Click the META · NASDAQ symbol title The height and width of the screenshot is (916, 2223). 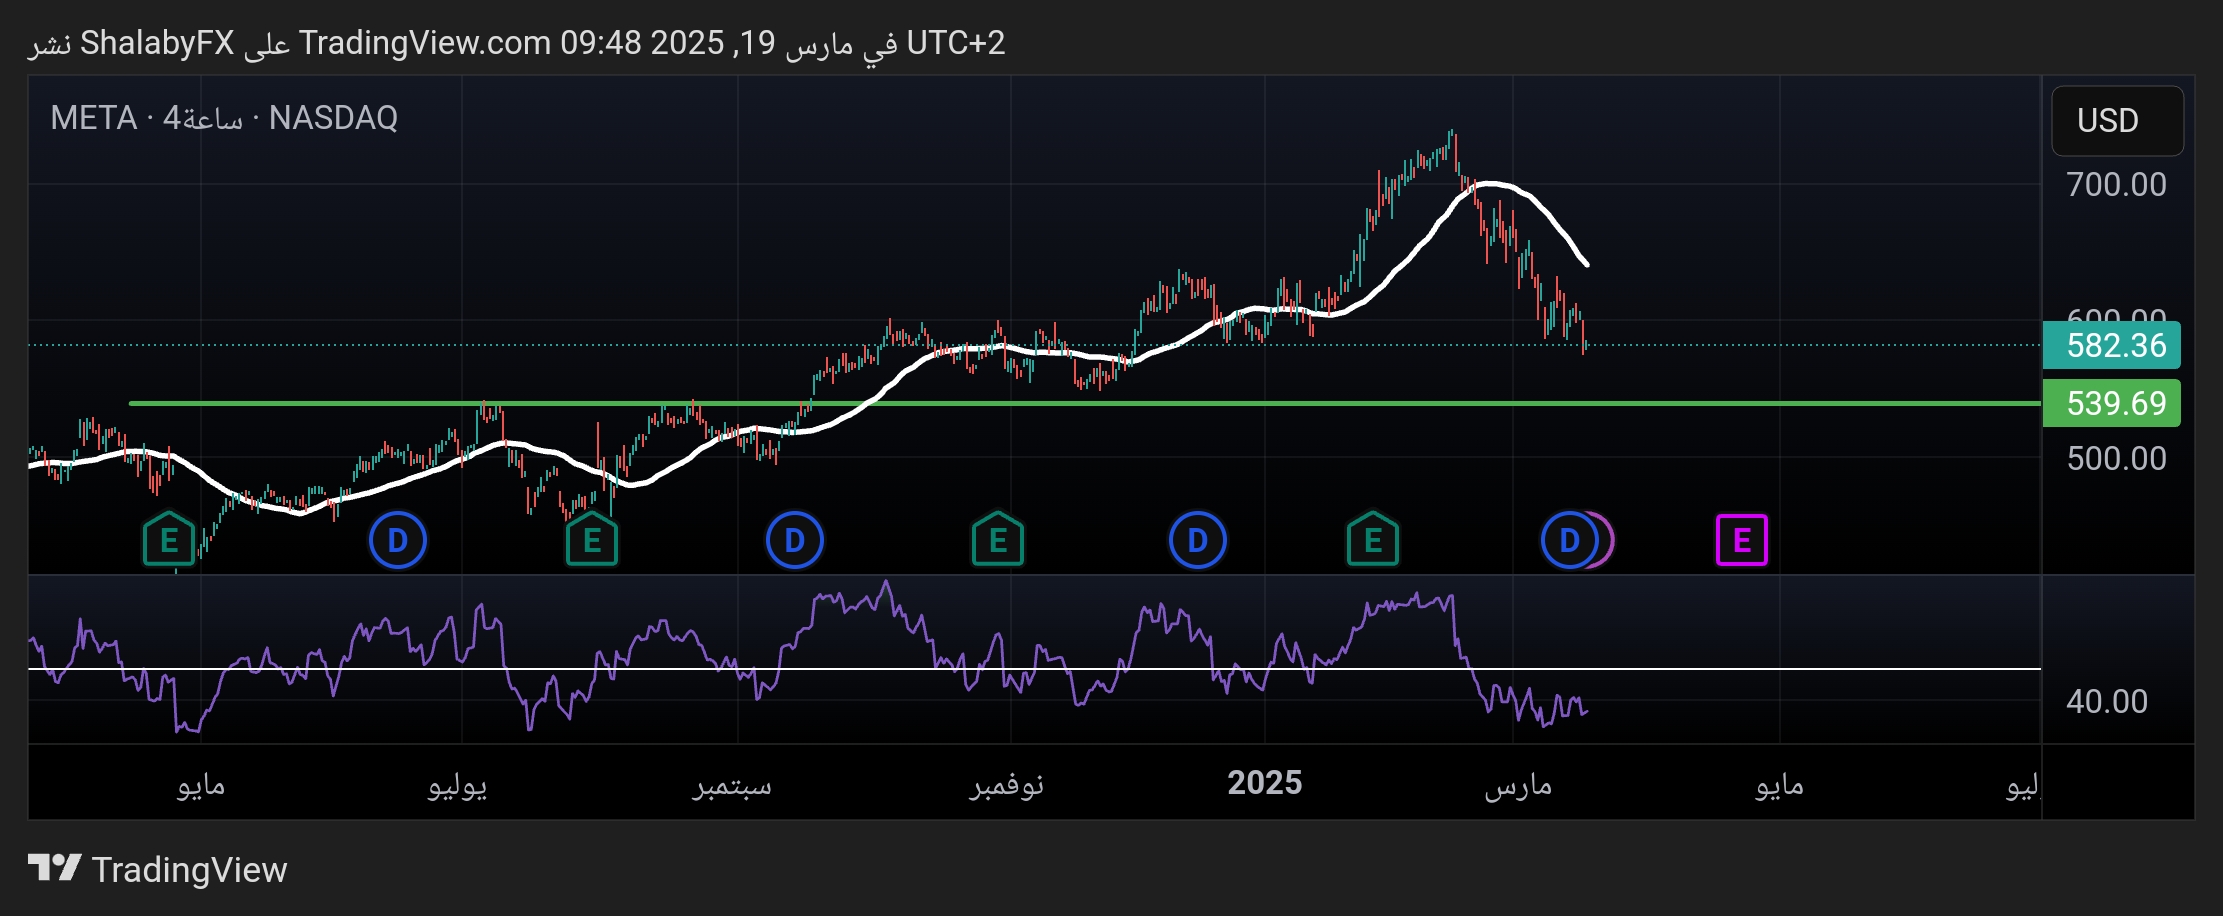224,118
